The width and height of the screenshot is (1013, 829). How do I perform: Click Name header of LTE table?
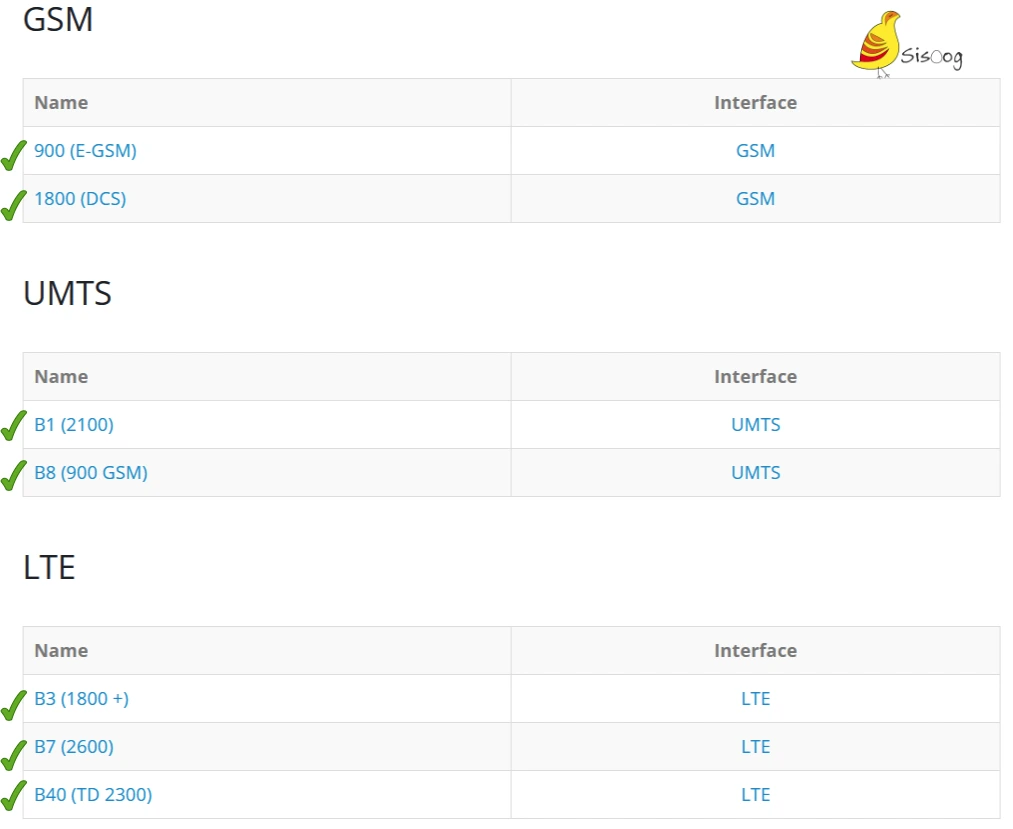61,651
